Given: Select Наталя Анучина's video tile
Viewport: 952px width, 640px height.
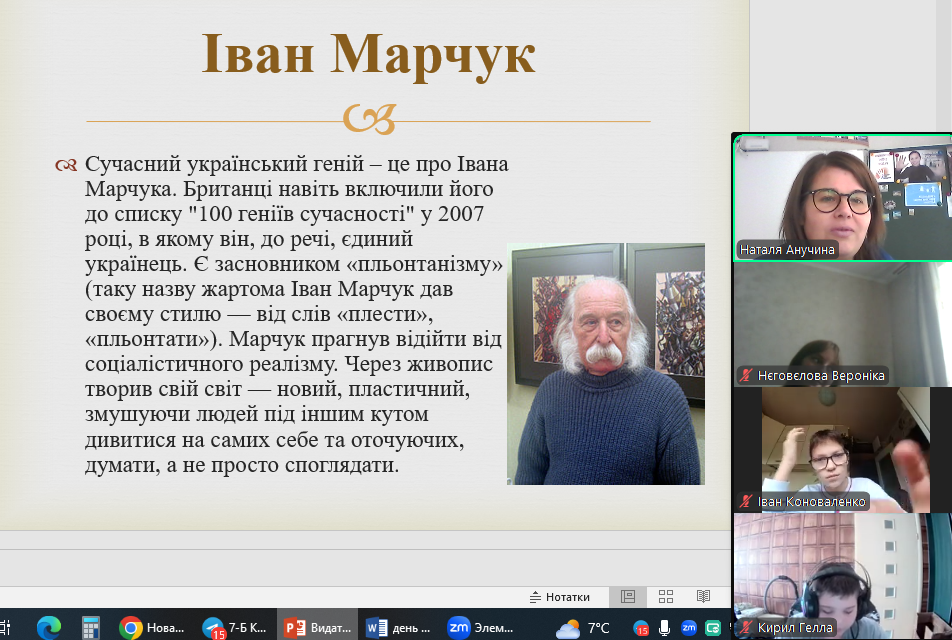Looking at the screenshot, I should tap(843, 198).
